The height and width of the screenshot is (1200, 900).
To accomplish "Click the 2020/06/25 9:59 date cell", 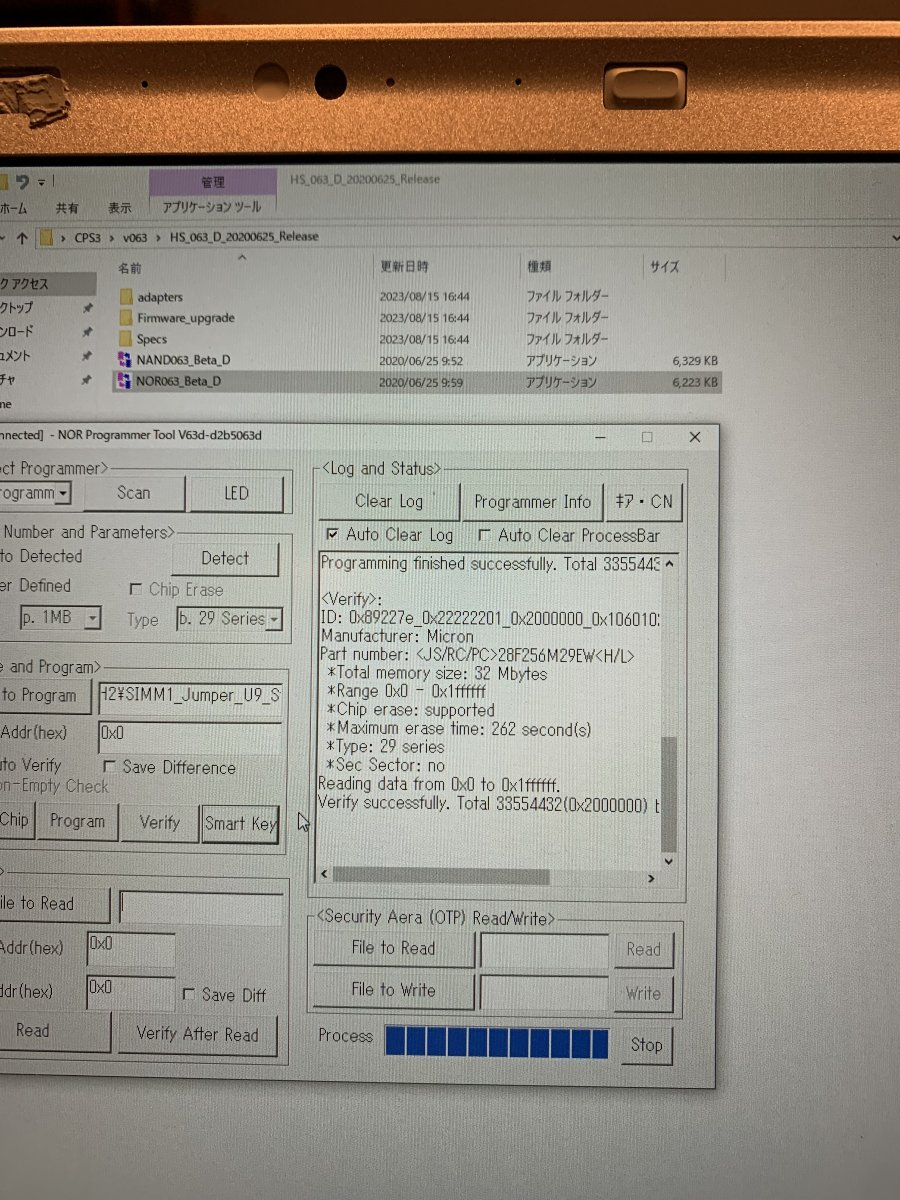I will [x=422, y=382].
